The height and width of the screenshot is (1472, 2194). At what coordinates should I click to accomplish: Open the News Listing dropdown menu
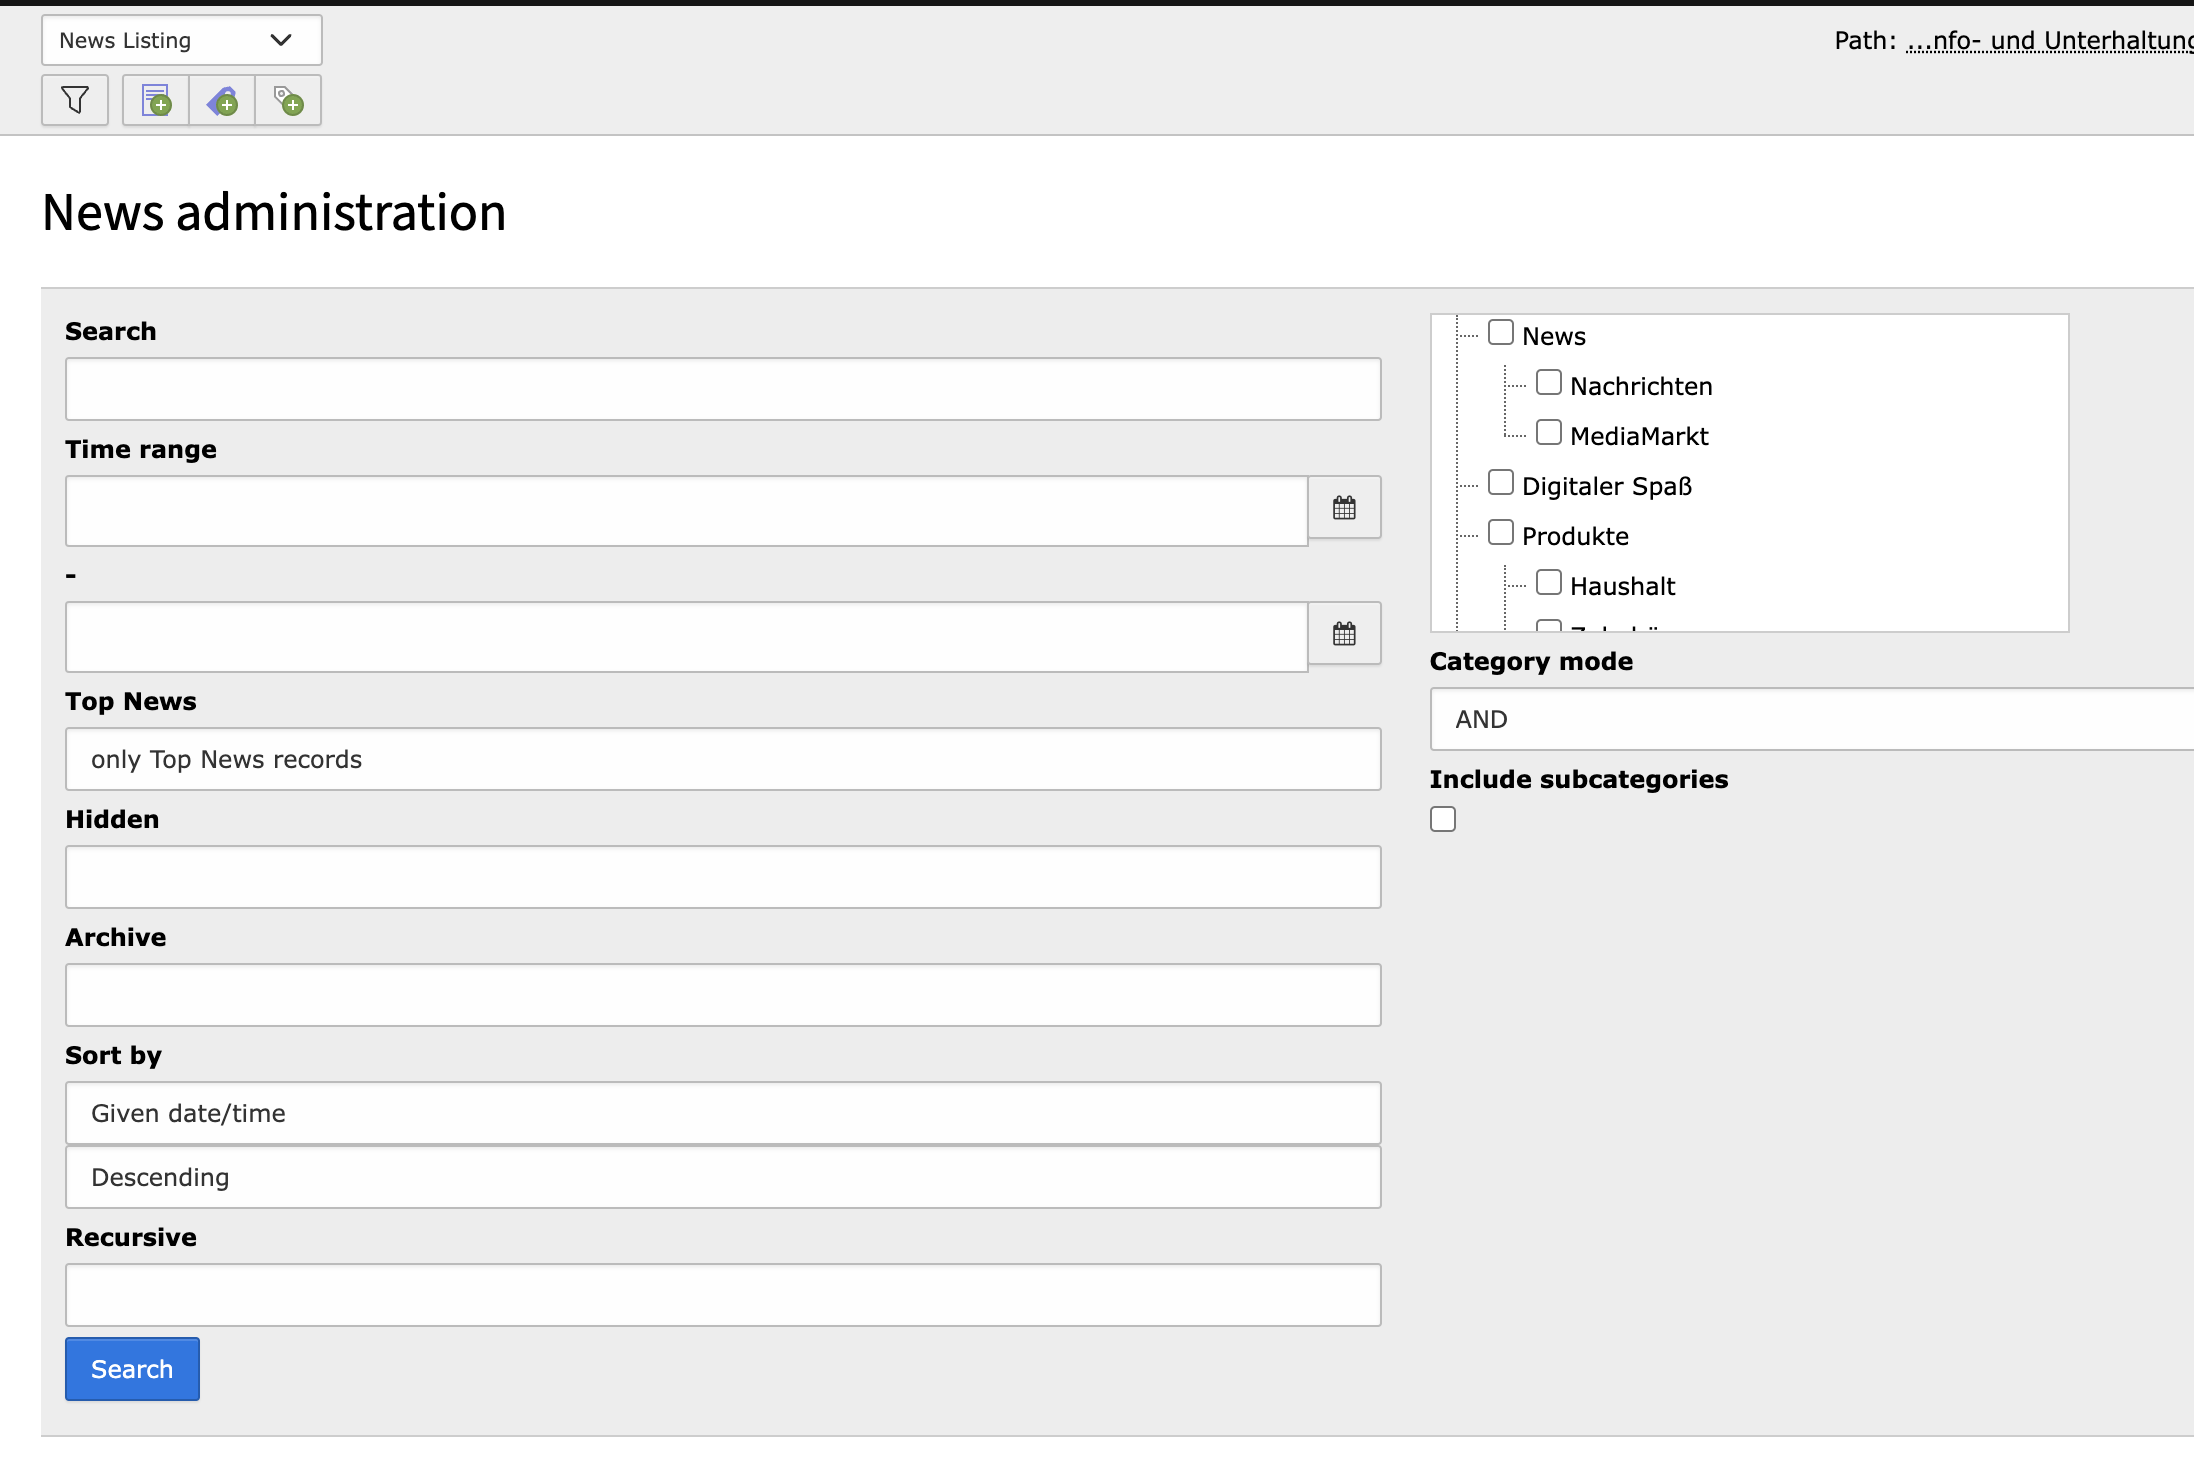click(181, 39)
